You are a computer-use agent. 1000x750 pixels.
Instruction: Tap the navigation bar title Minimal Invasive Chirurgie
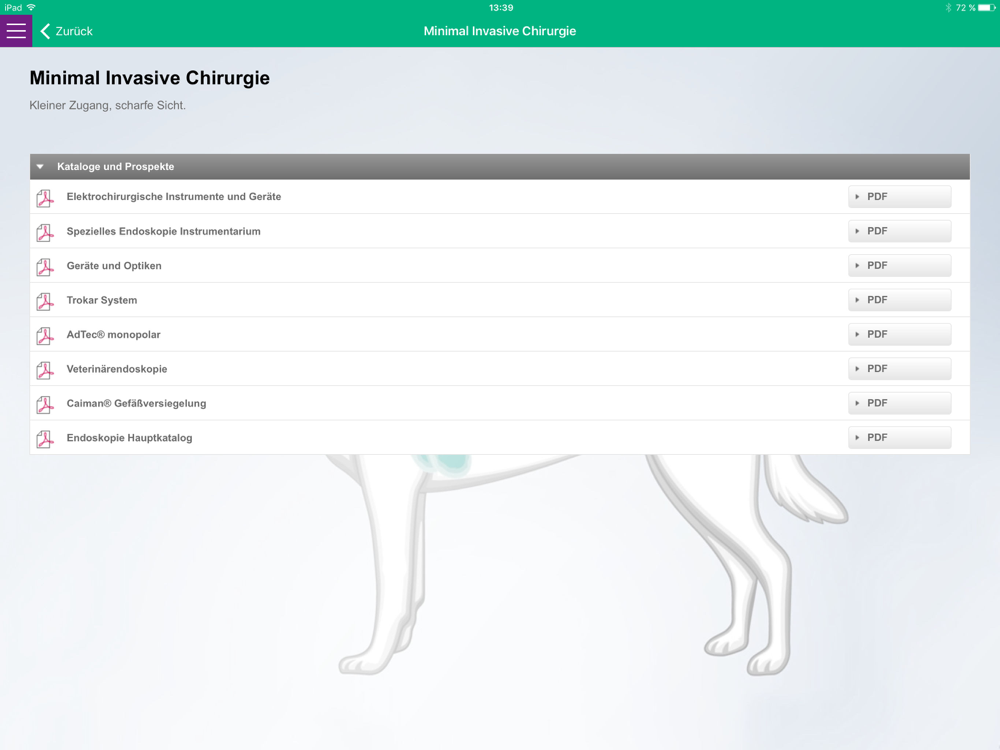(500, 31)
